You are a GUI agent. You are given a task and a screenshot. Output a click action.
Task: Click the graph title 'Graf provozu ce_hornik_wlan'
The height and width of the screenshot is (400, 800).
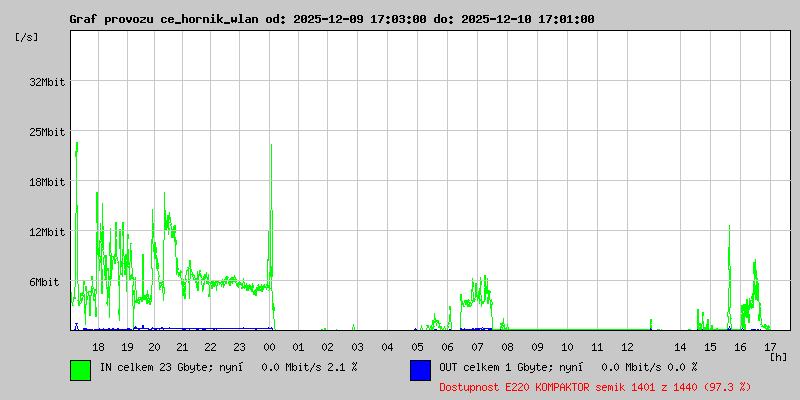click(x=163, y=19)
